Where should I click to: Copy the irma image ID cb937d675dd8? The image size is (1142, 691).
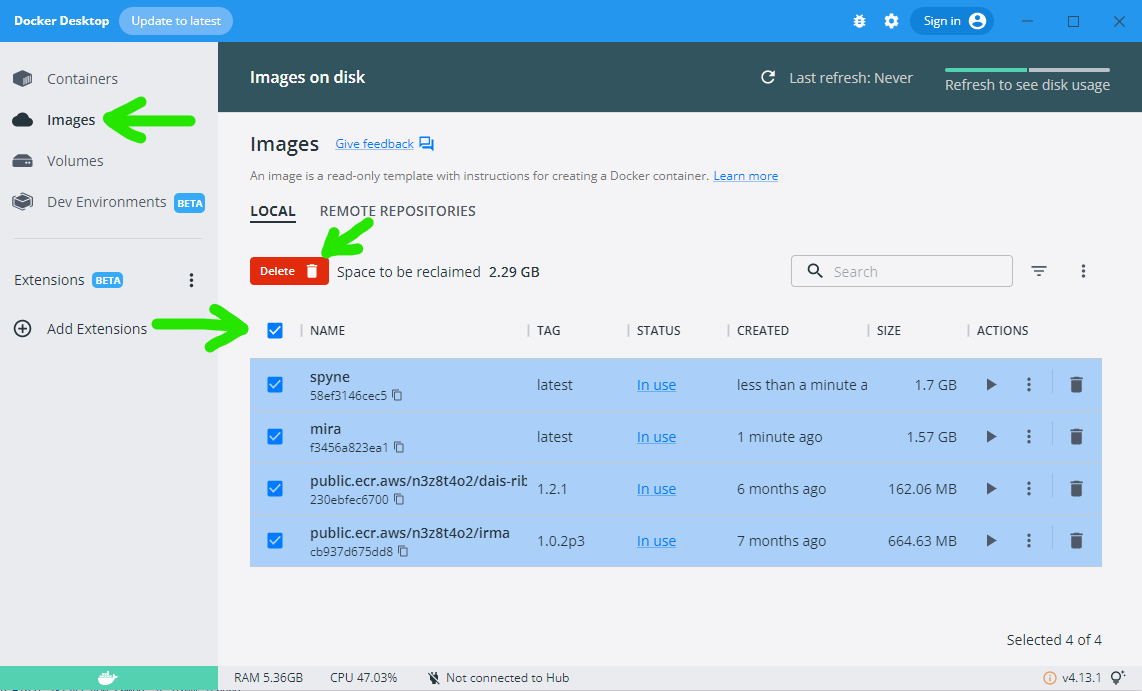tap(403, 551)
